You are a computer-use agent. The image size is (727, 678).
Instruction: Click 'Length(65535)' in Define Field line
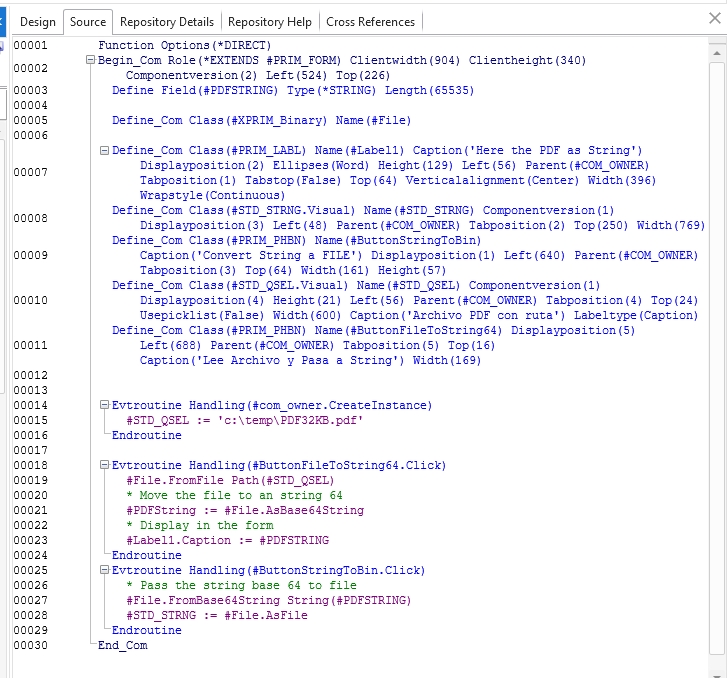tap(429, 90)
